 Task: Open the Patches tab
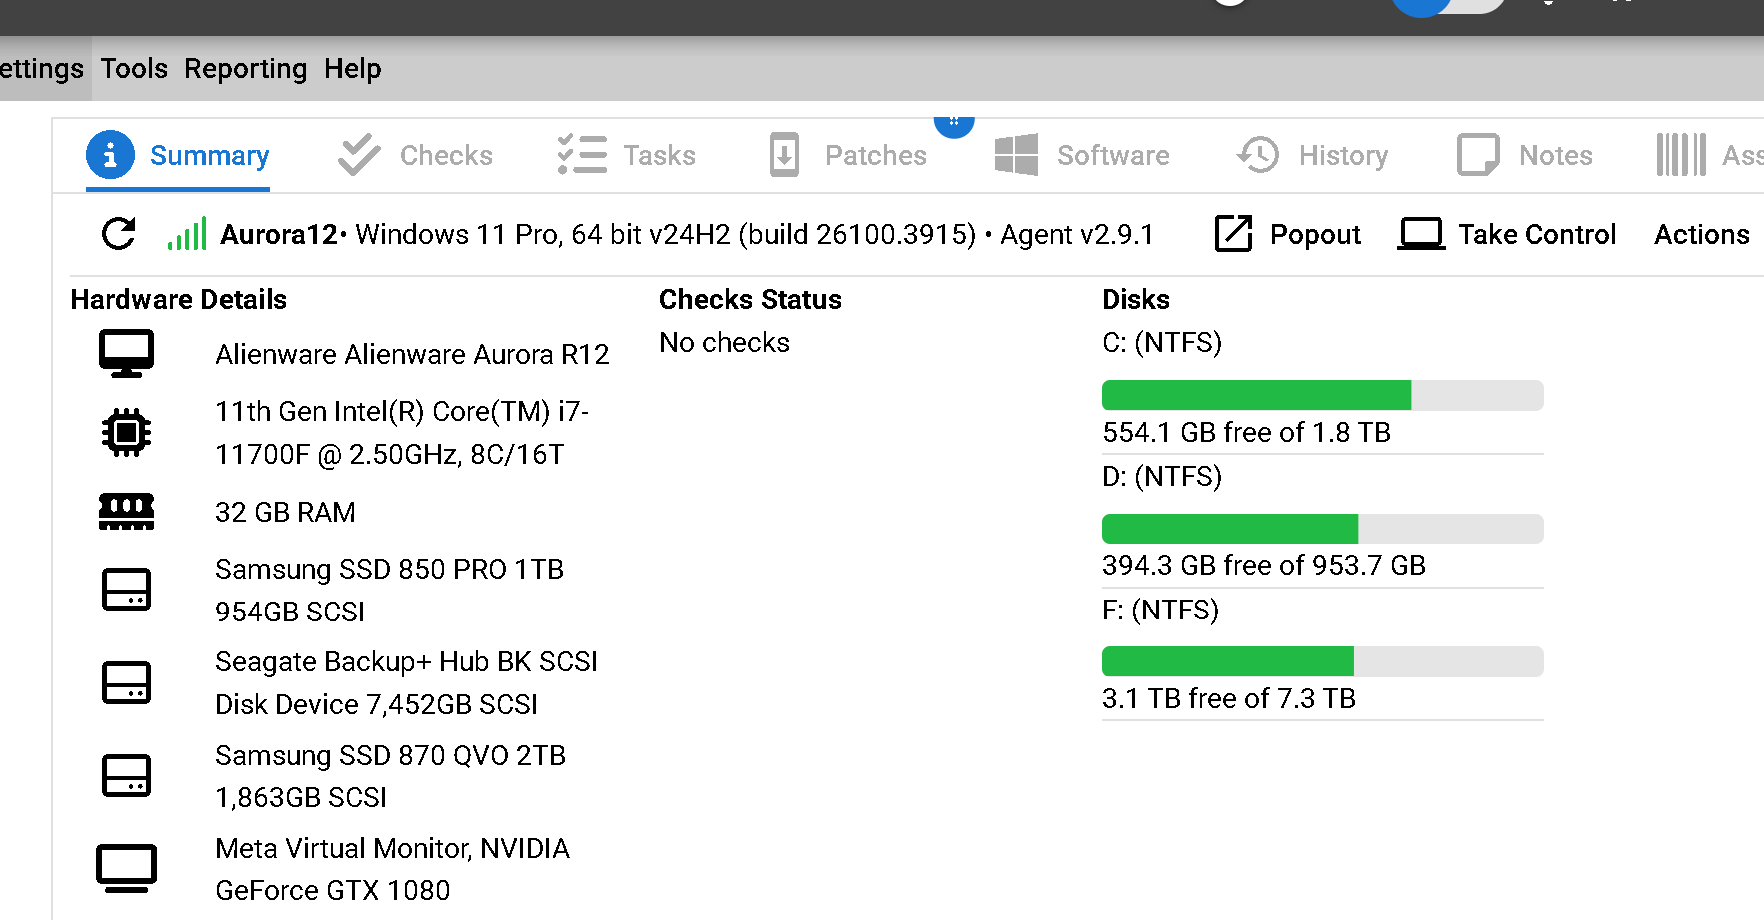848,155
